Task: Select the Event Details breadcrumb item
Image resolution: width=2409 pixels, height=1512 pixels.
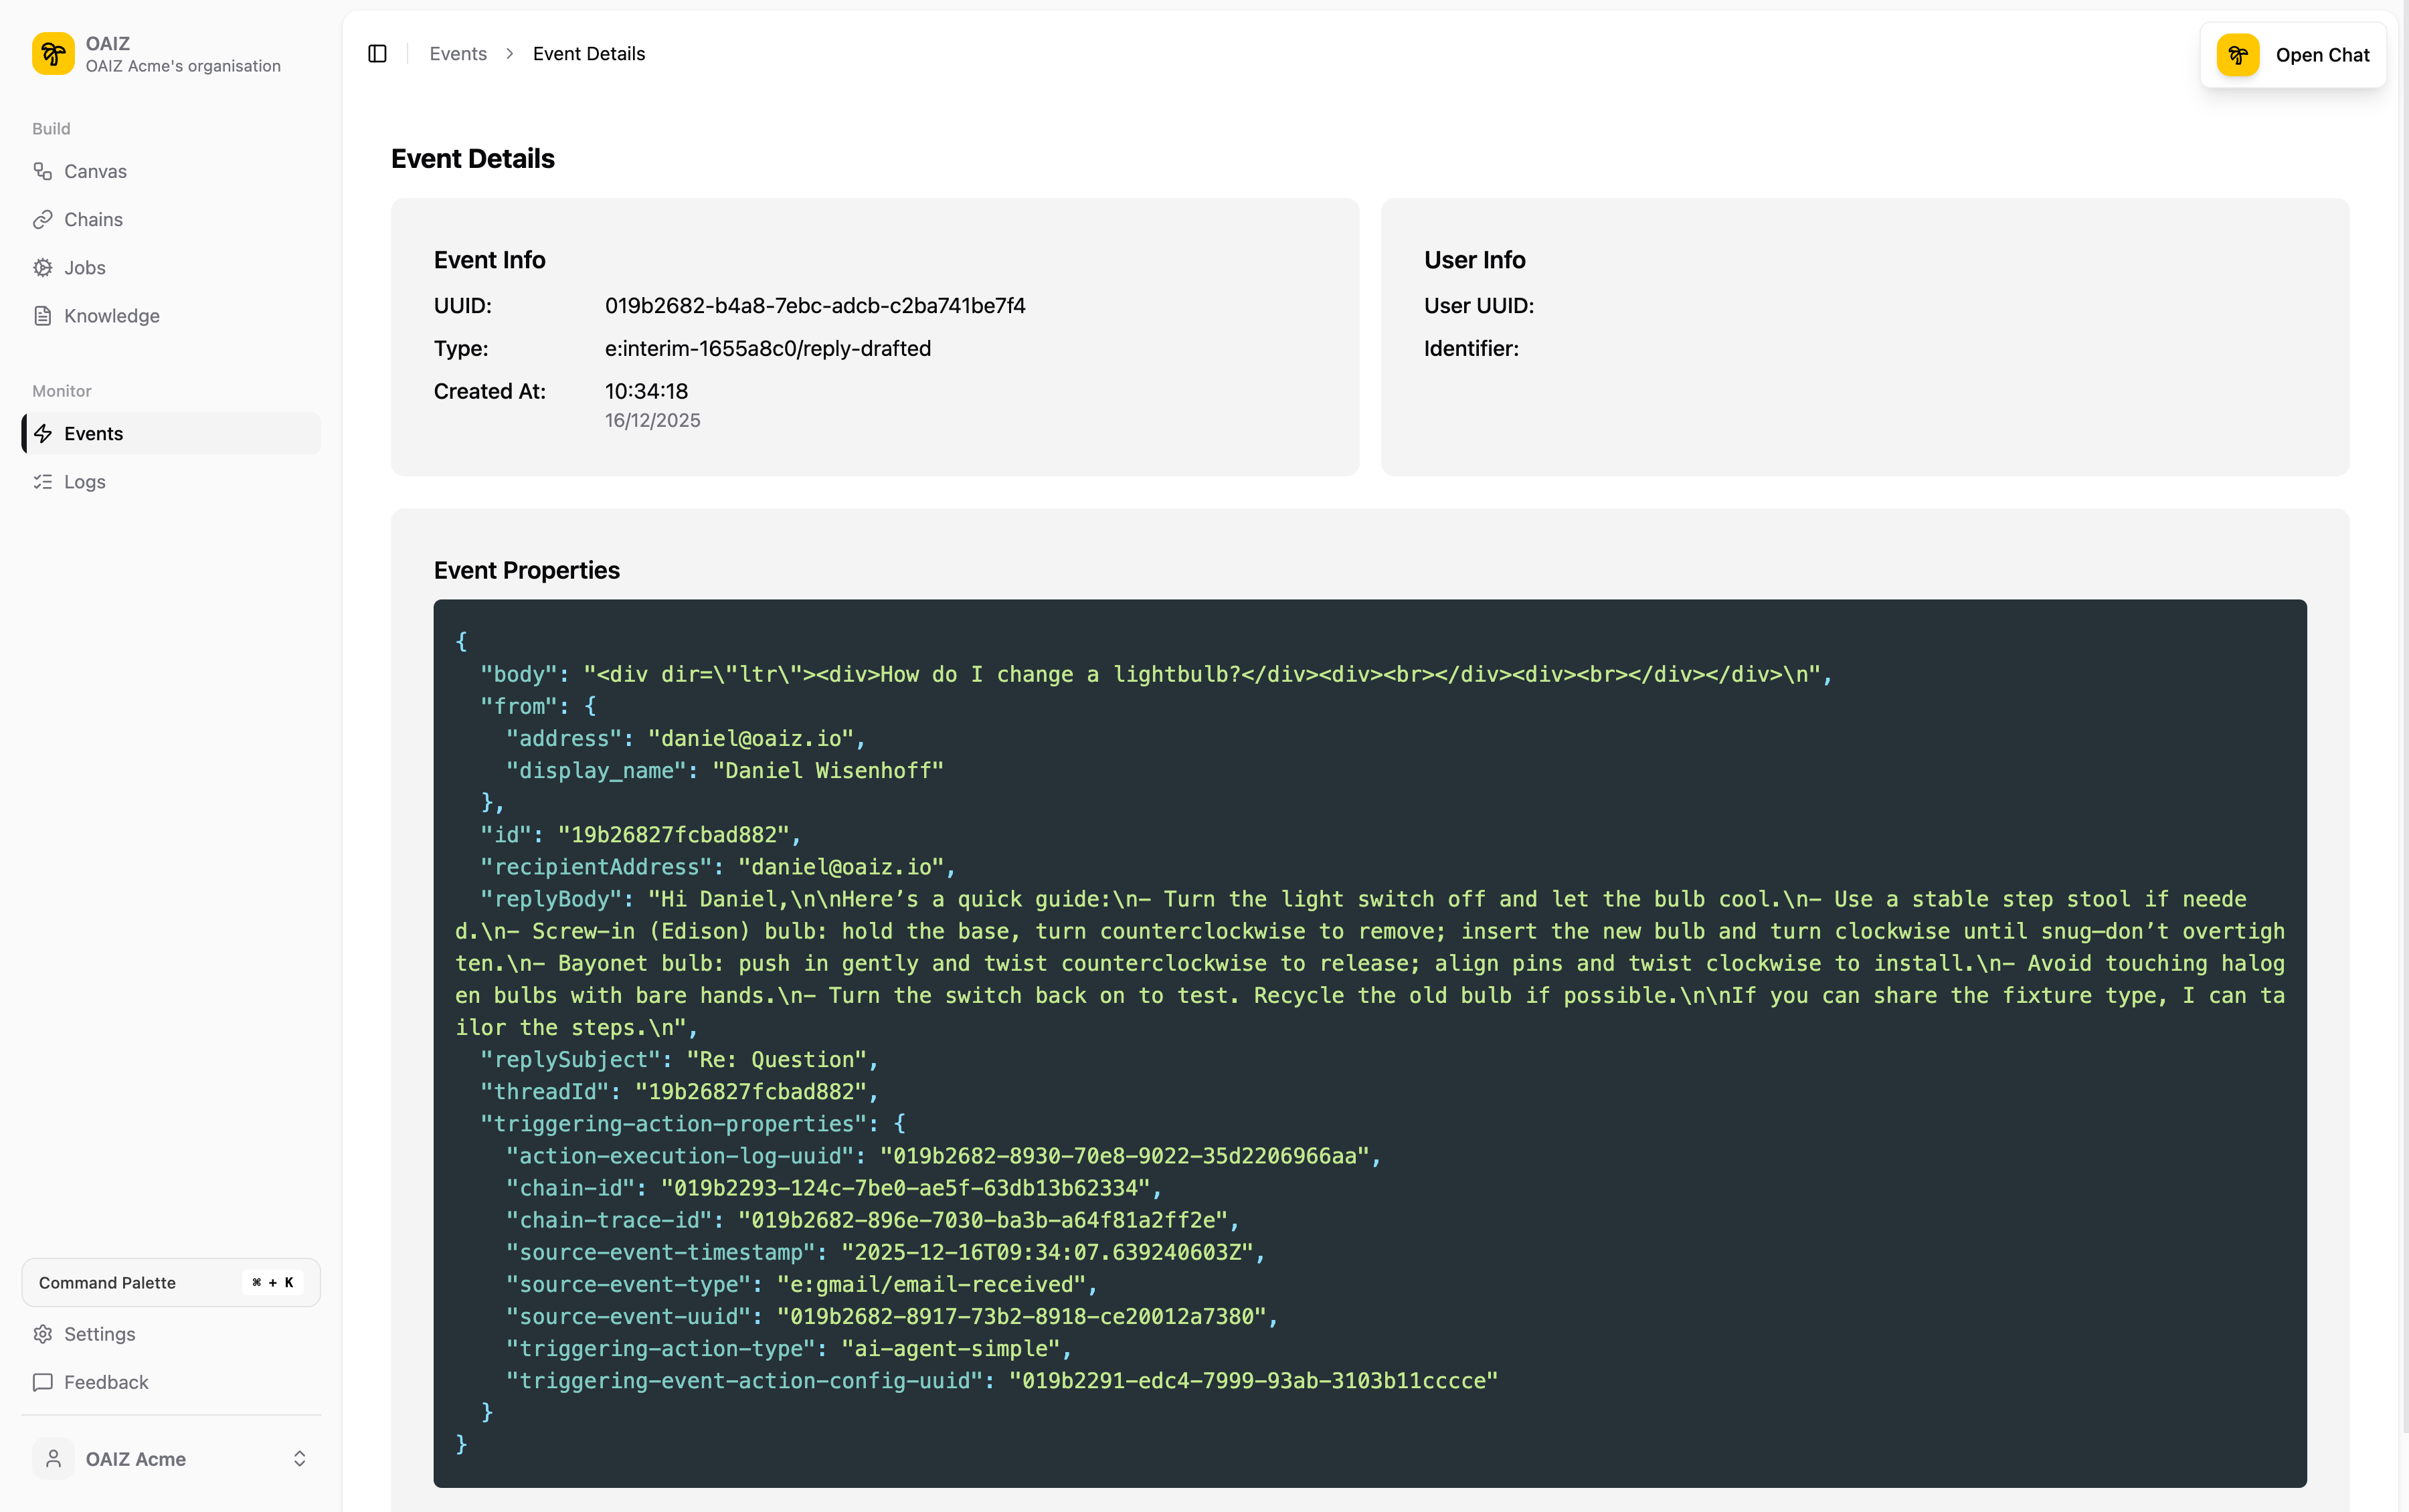Action: pos(588,53)
